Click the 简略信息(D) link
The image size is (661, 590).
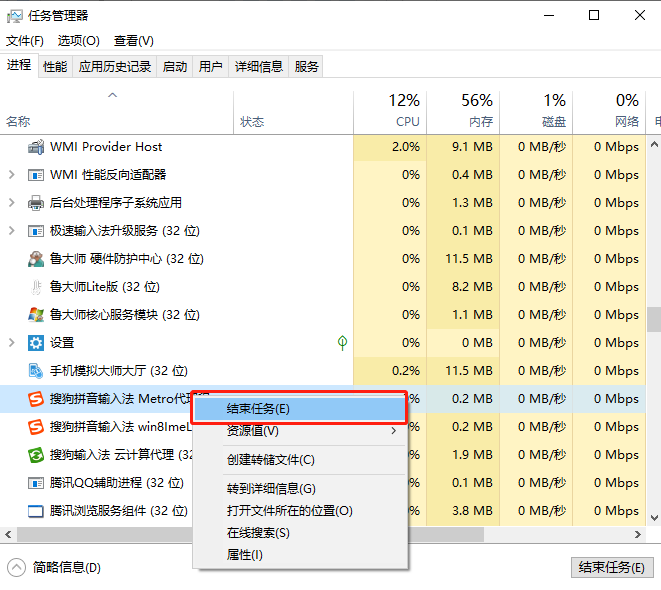(67, 568)
